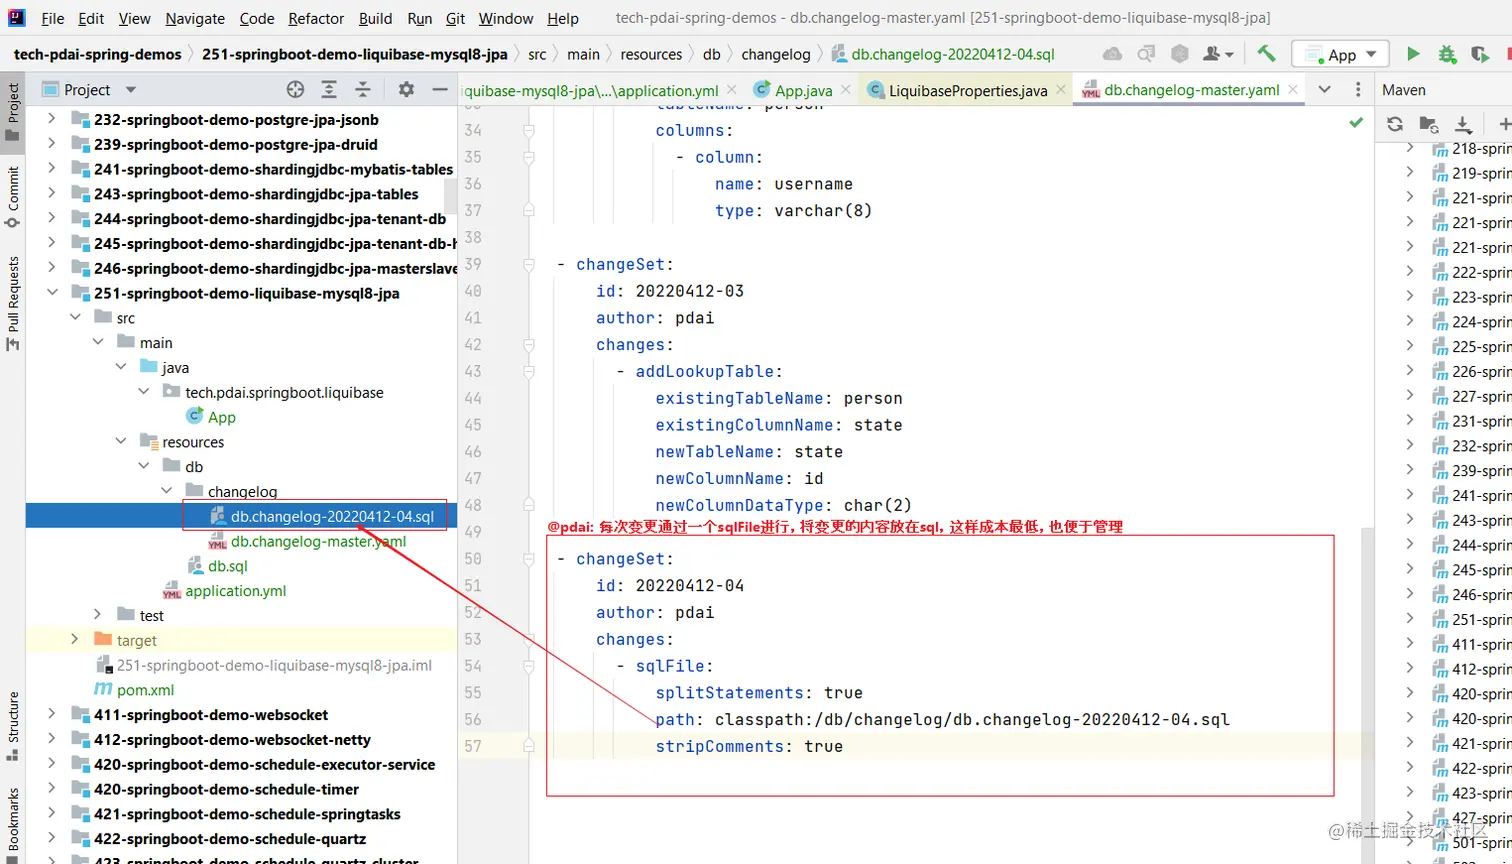Click the resources breadcrumb in navigation bar
The width and height of the screenshot is (1512, 864).
point(651,54)
